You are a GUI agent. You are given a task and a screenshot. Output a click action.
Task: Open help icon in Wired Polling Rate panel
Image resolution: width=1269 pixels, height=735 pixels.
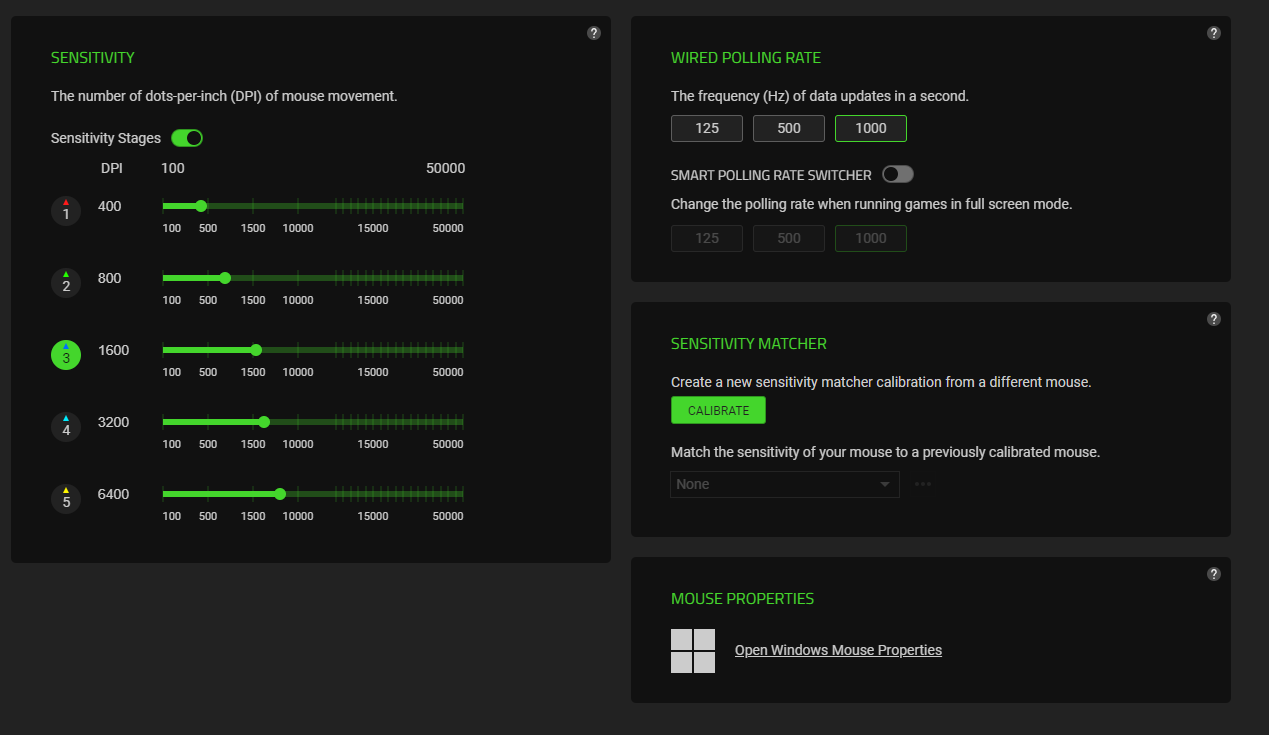1214,33
